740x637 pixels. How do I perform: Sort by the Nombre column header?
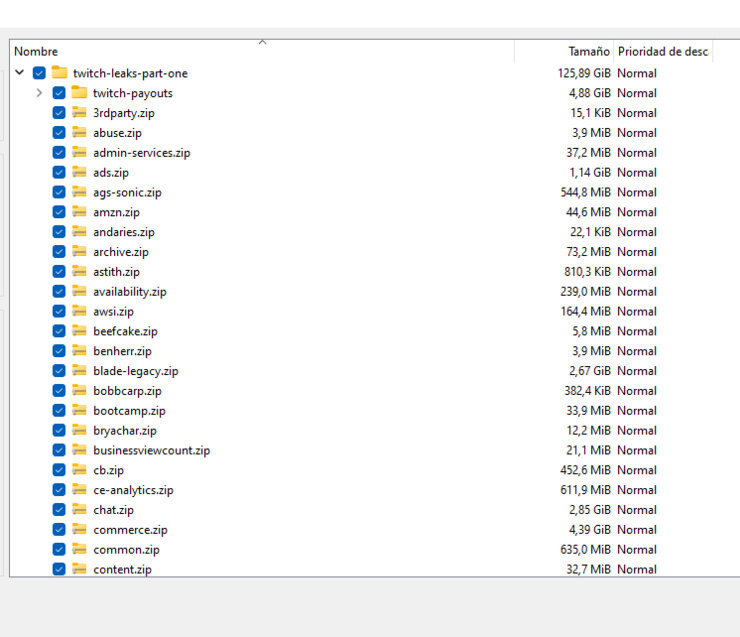[36, 52]
